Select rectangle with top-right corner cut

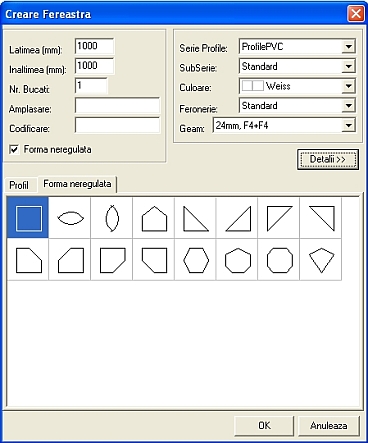(28, 260)
